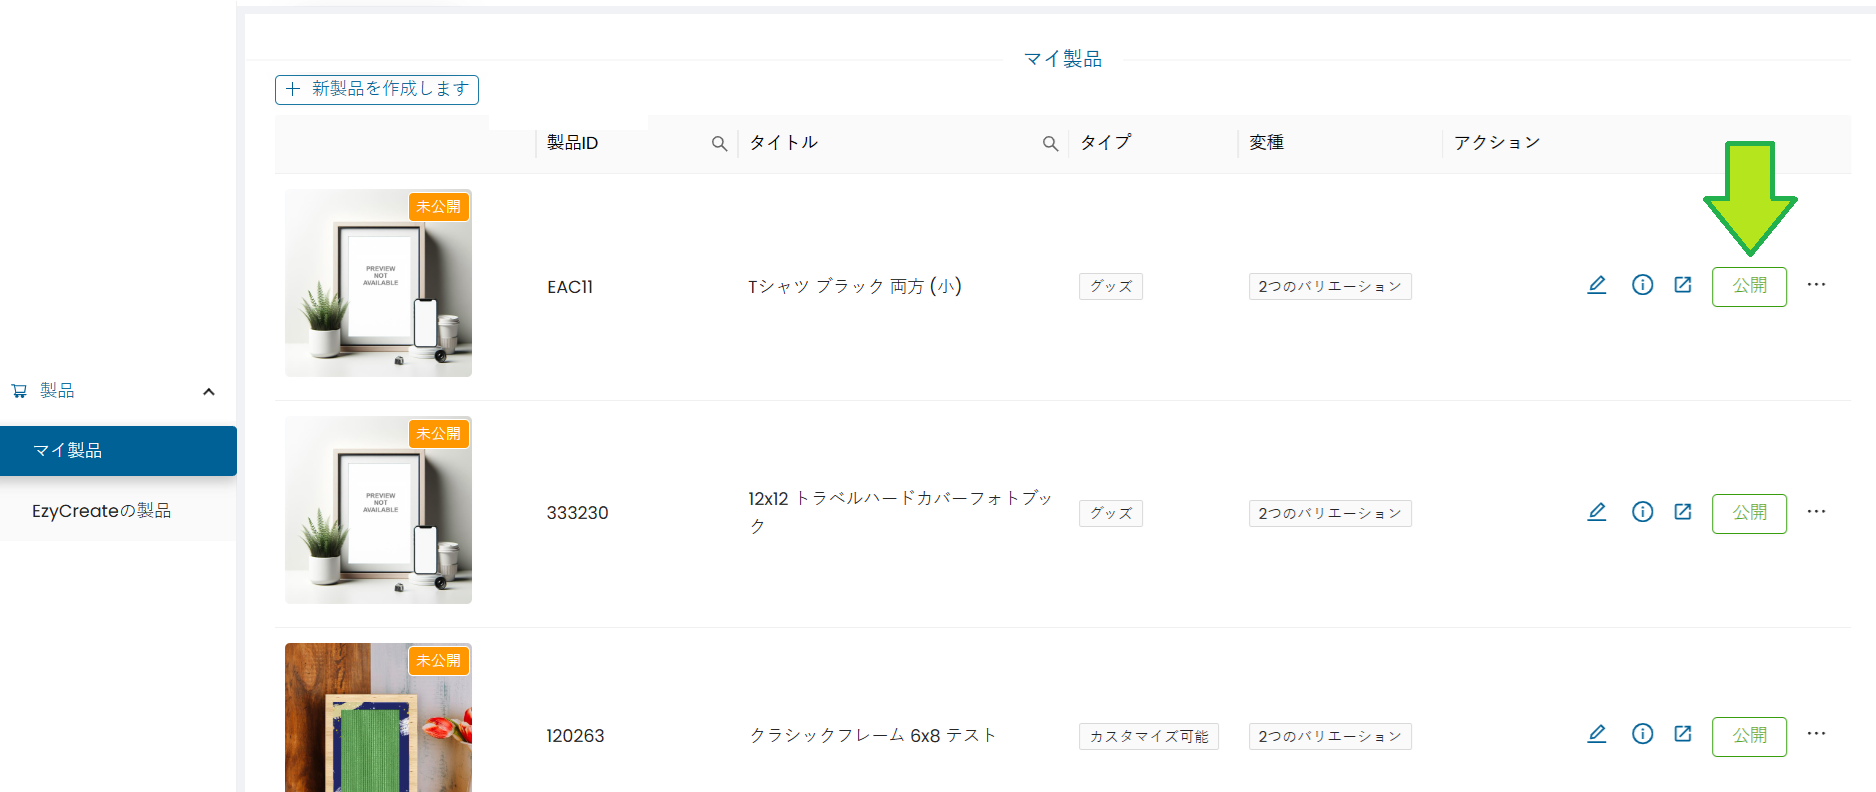The image size is (1876, 792).
Task: Show info icon for product 333230
Action: [1642, 512]
